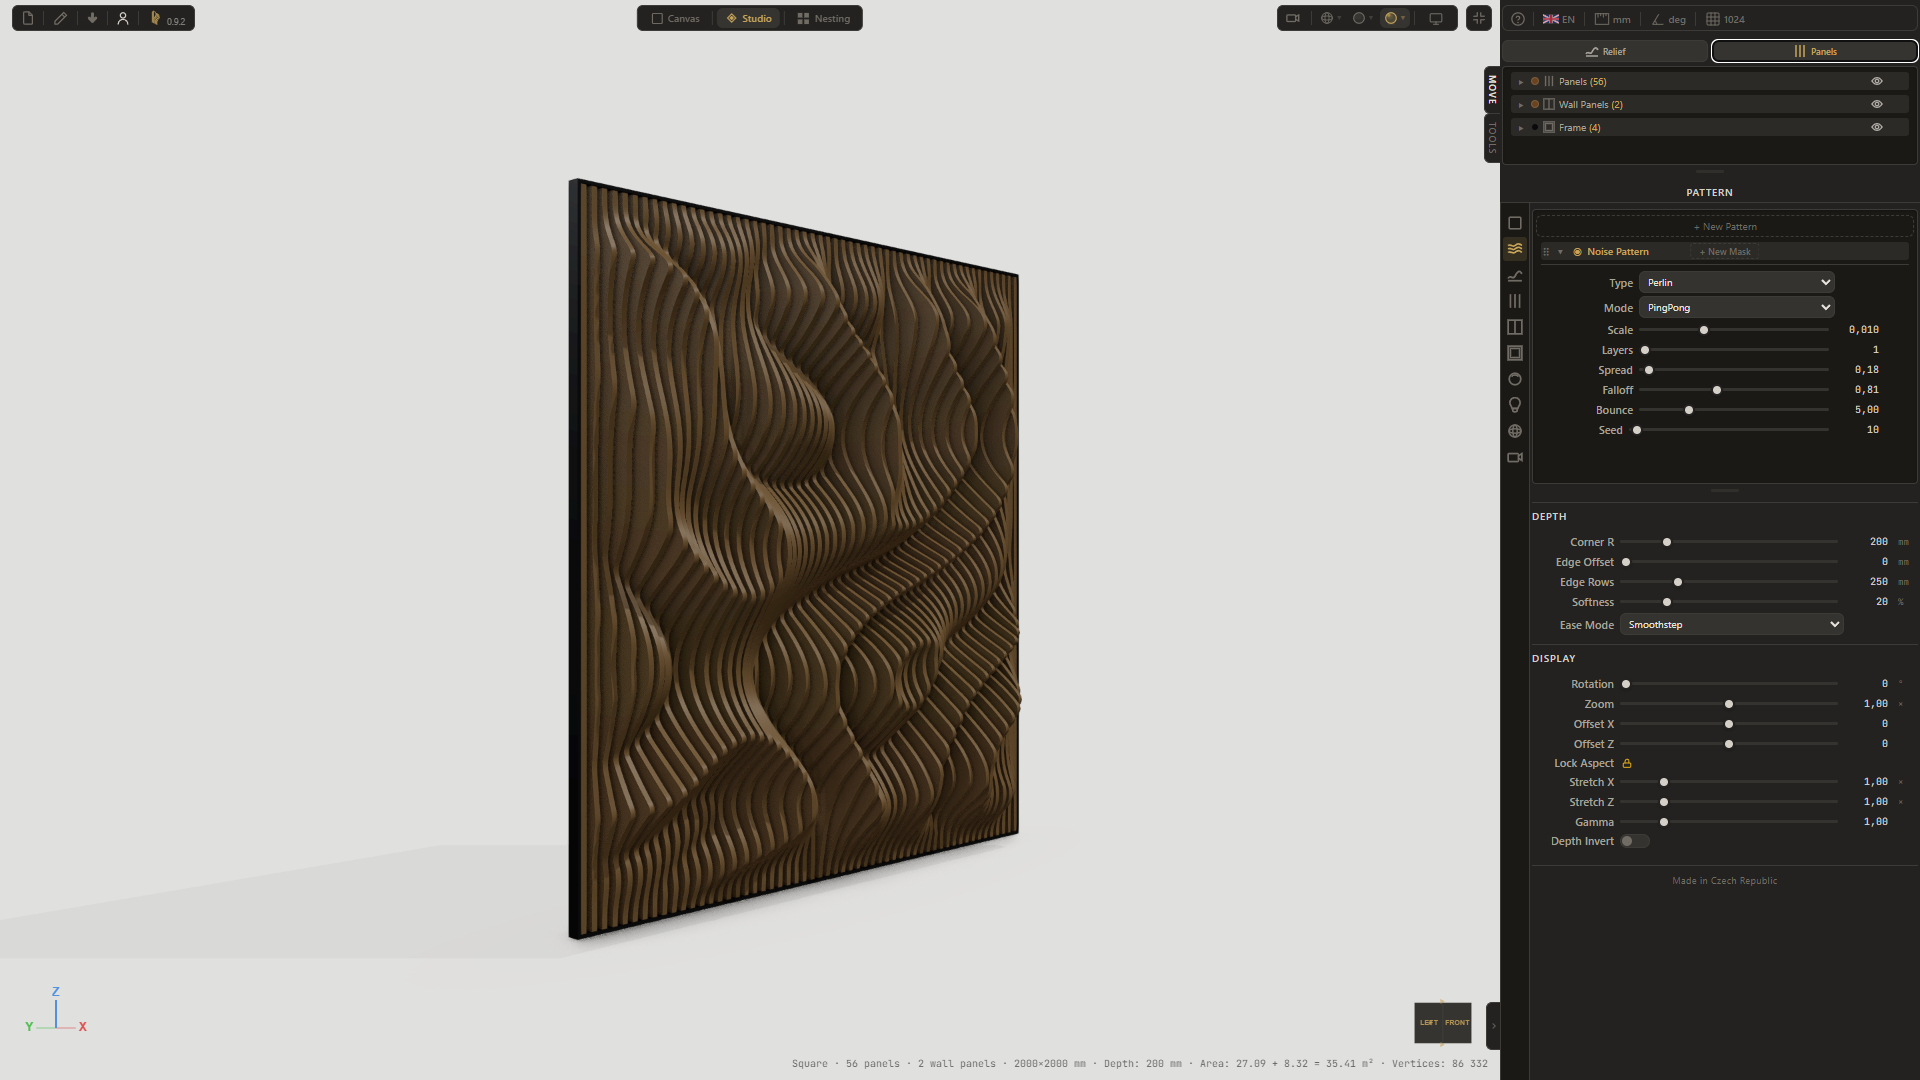Viewport: 1920px width, 1080px height.
Task: Toggle visibility of Wall Panels (2)
Action: tap(1877, 104)
